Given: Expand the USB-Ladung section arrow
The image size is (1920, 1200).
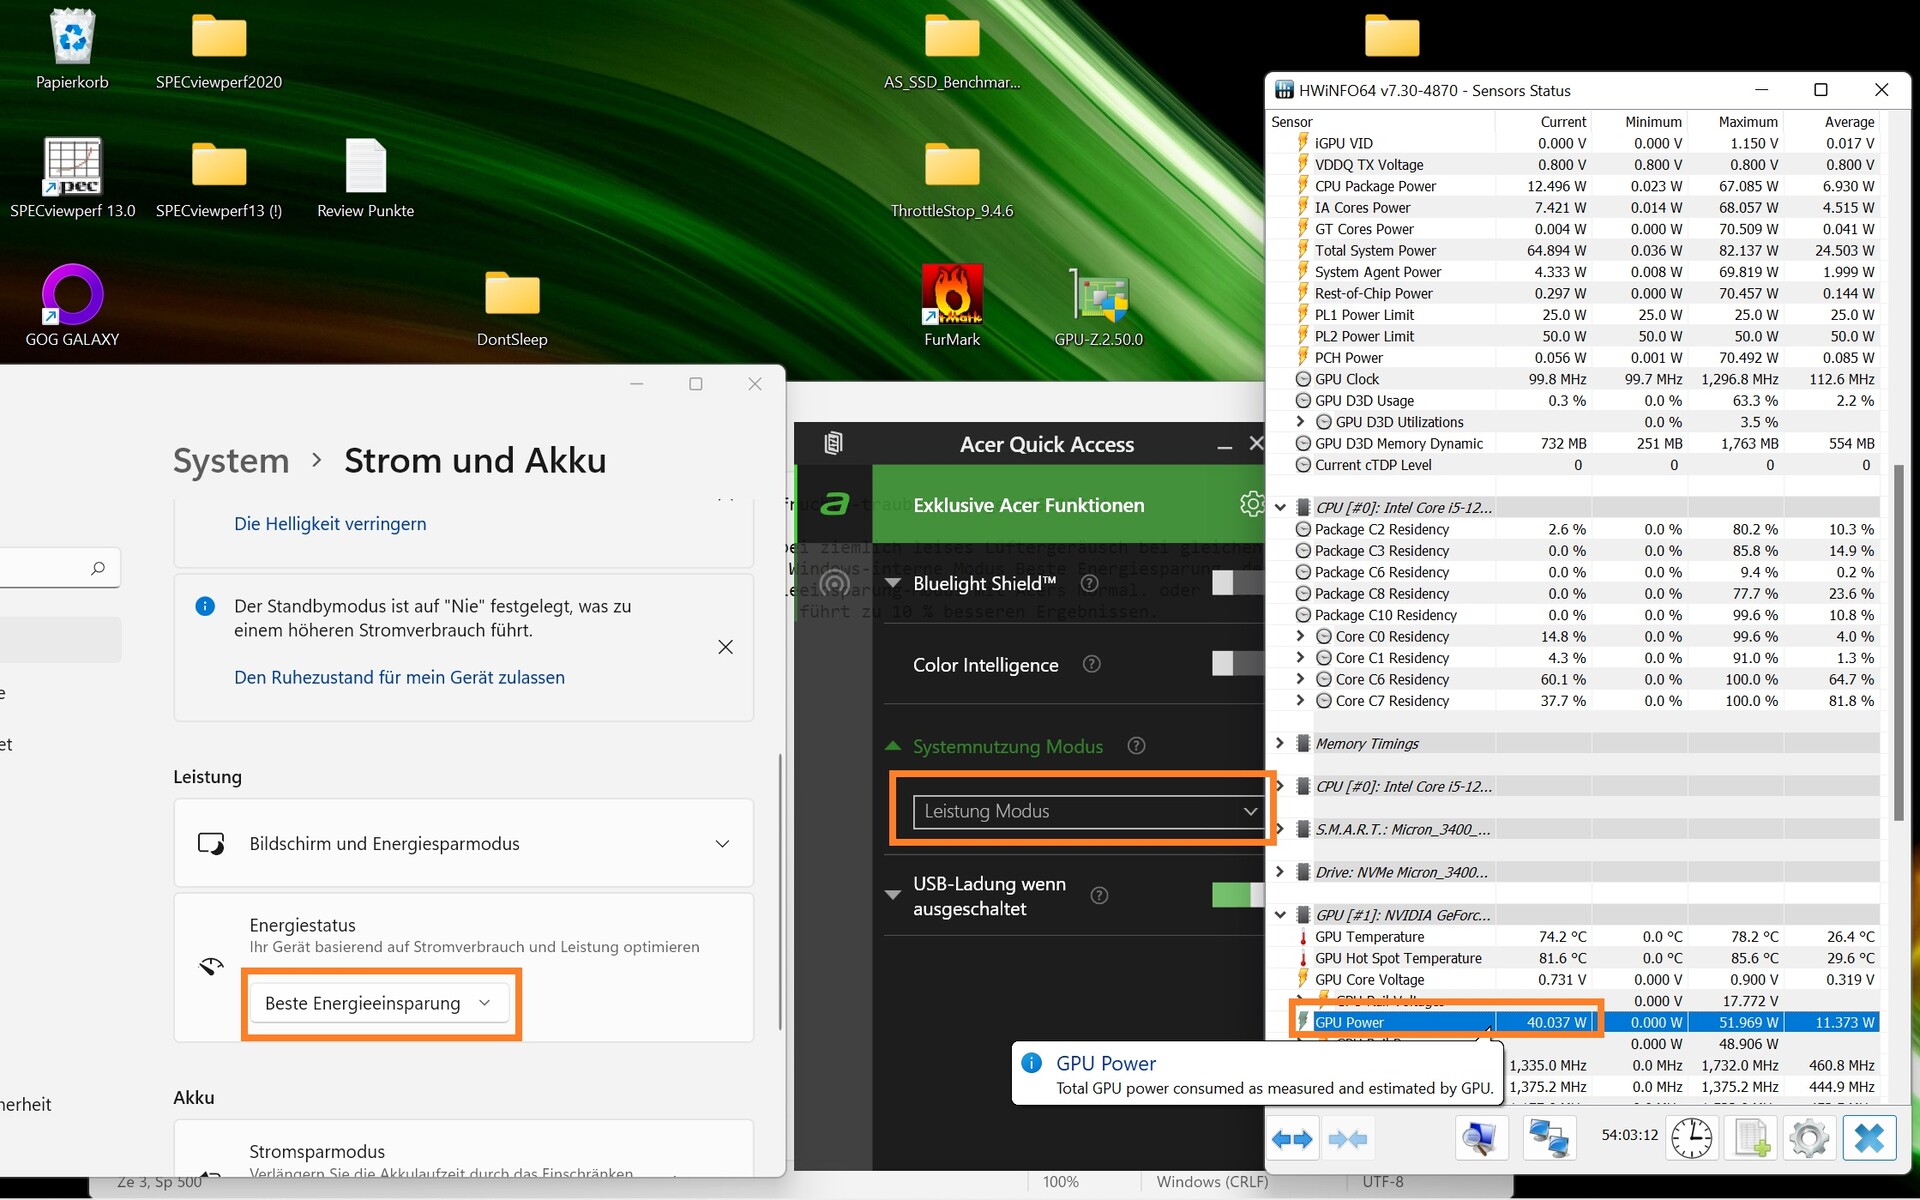Looking at the screenshot, I should 893,895.
